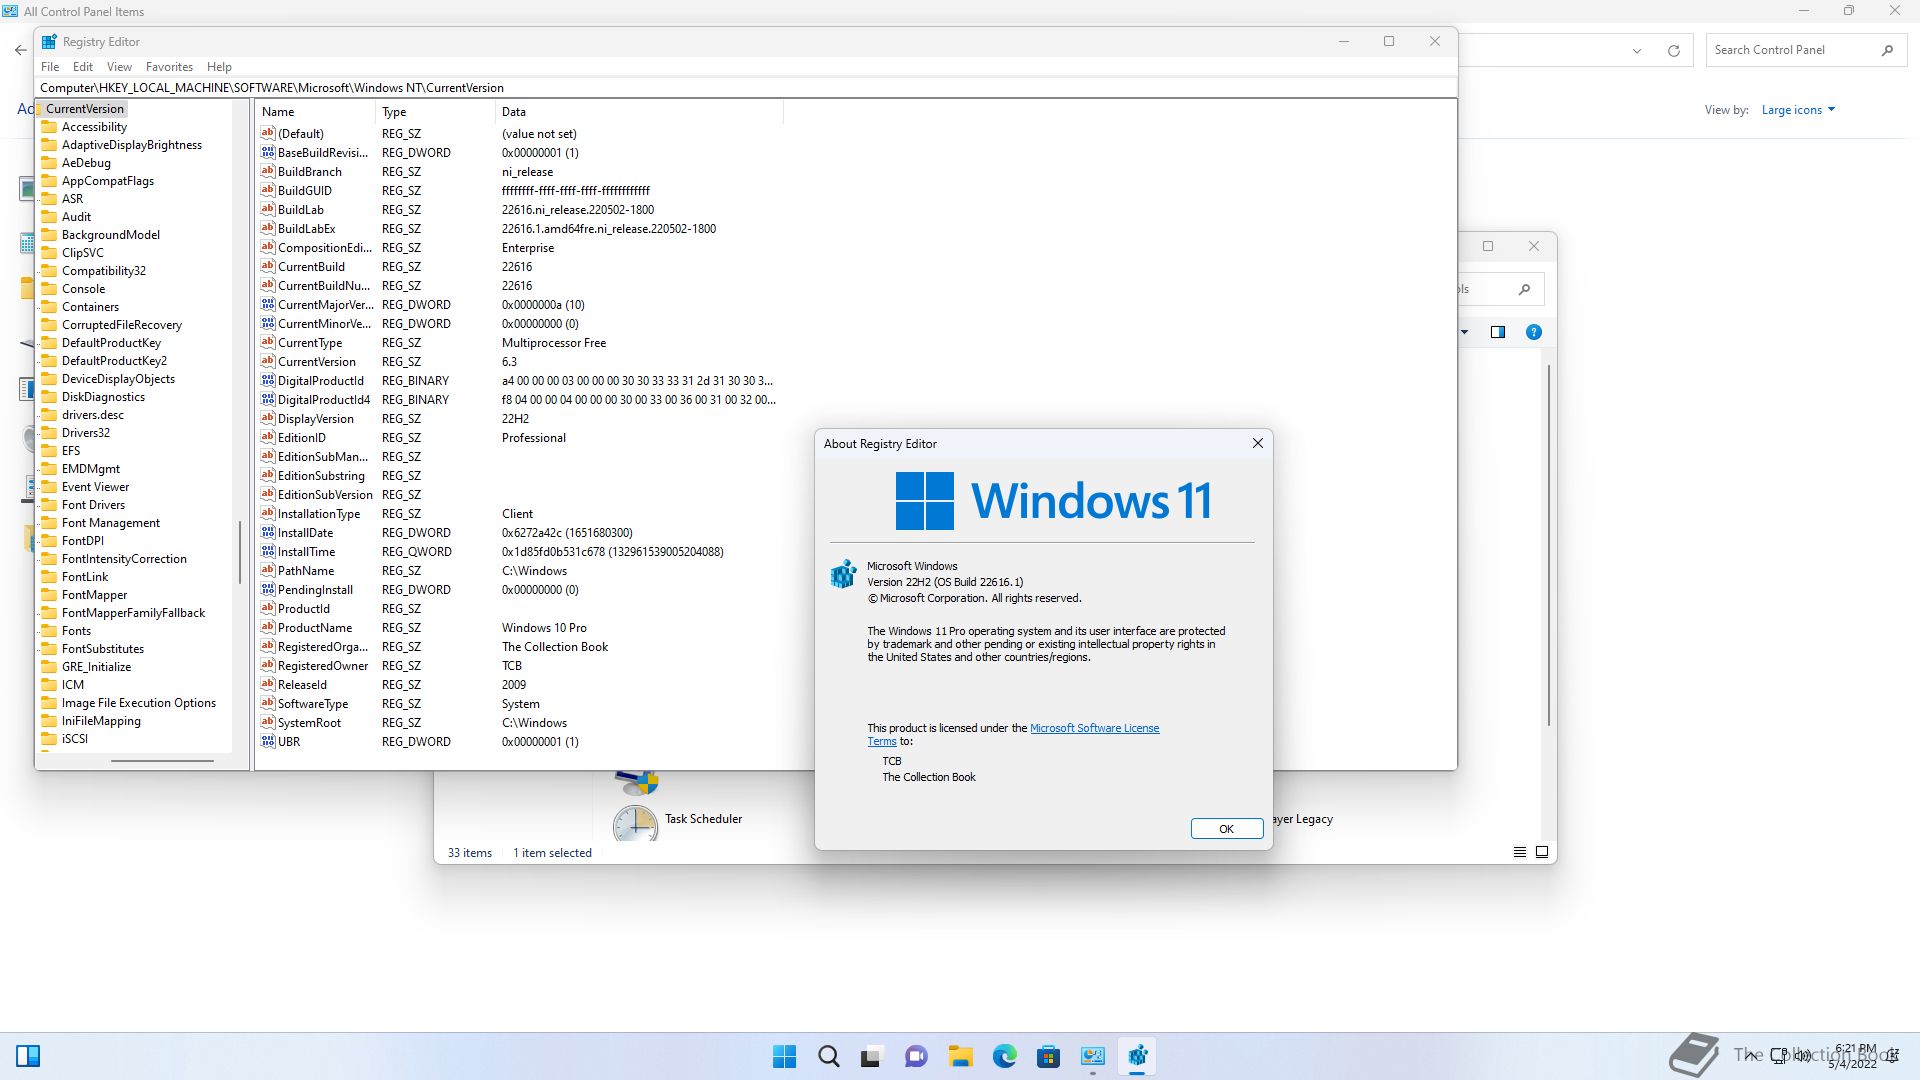The width and height of the screenshot is (1920, 1080).
Task: Select the Image File Execution Options key
Action: tap(139, 703)
